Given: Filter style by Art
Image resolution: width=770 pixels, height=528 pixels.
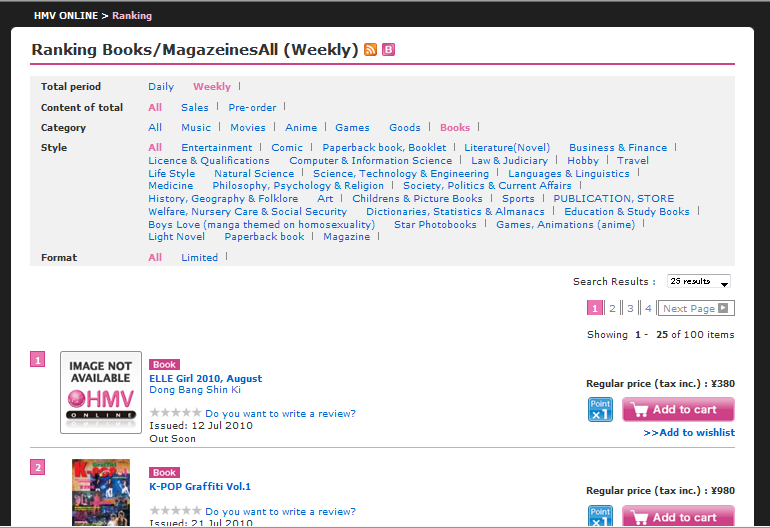Looking at the screenshot, I should click(x=325, y=199).
